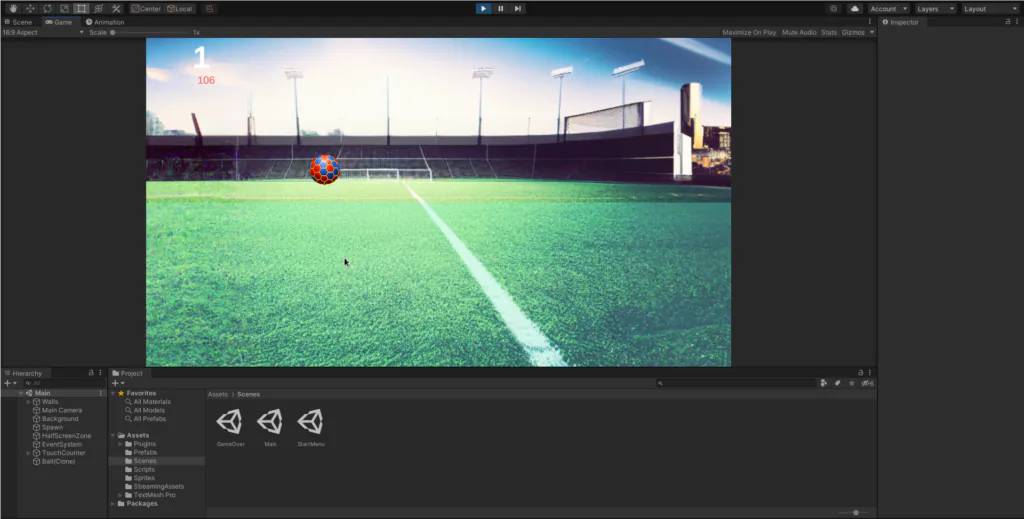Screen dimensions: 1024x519
Task: Collapse the Main scene in Hierarchy
Action: pyautogui.click(x=21, y=393)
